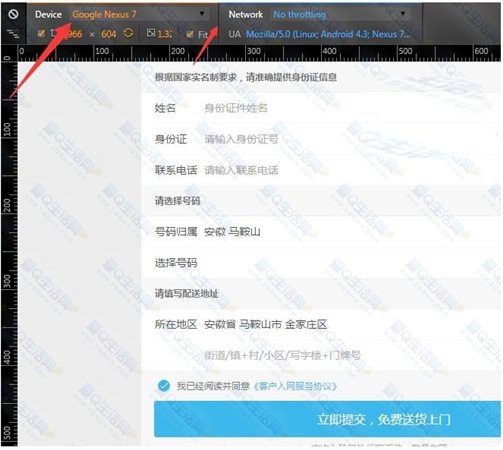Screen dimensions: 503x450
Task: Edit the screen height value 604
Action: pyautogui.click(x=109, y=34)
